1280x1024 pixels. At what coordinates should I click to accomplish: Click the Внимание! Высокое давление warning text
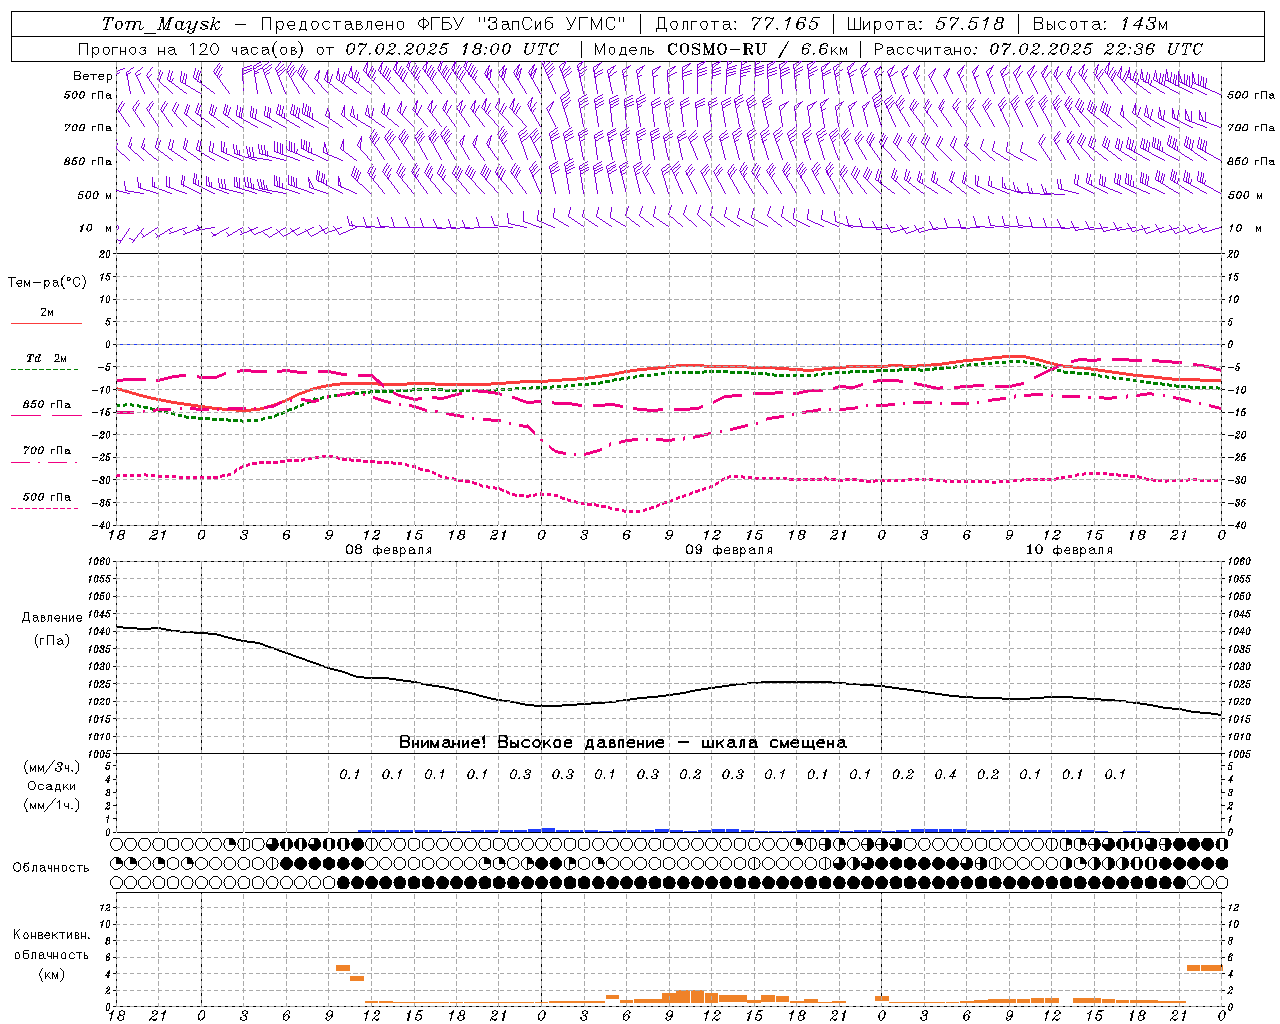622,742
